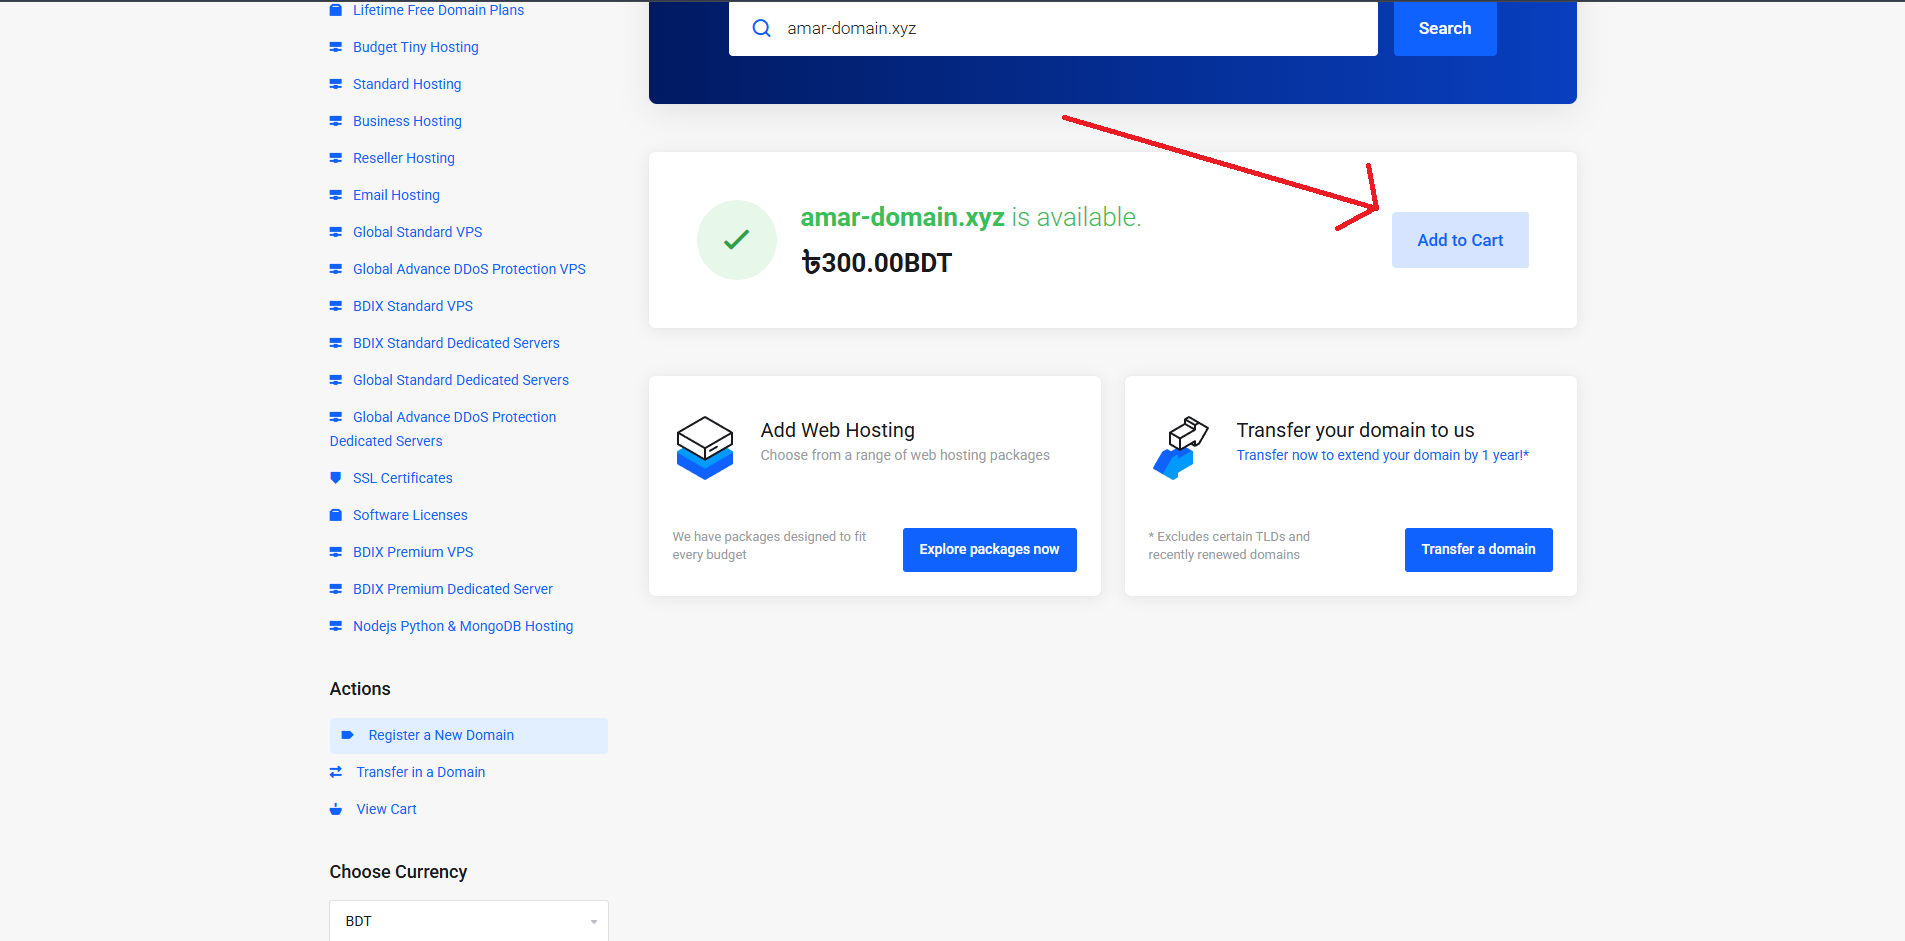This screenshot has height=941, width=1905.
Task: Open Global Advance DDoS Protection Dedicated Servers
Action: pyautogui.click(x=443, y=429)
